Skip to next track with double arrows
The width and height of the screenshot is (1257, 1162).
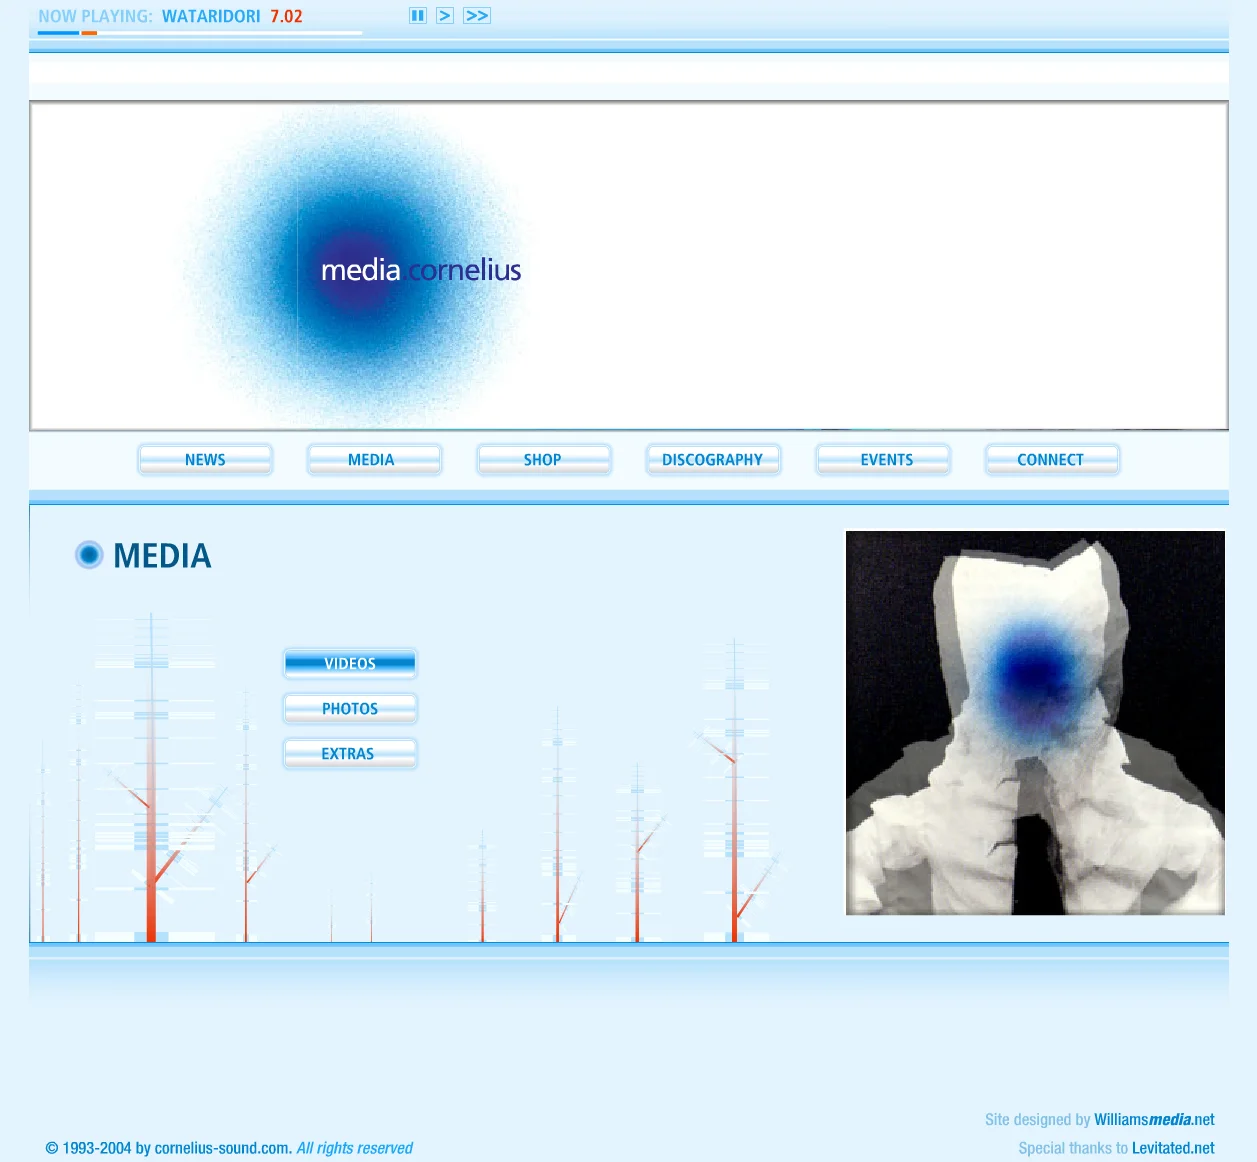tap(477, 16)
